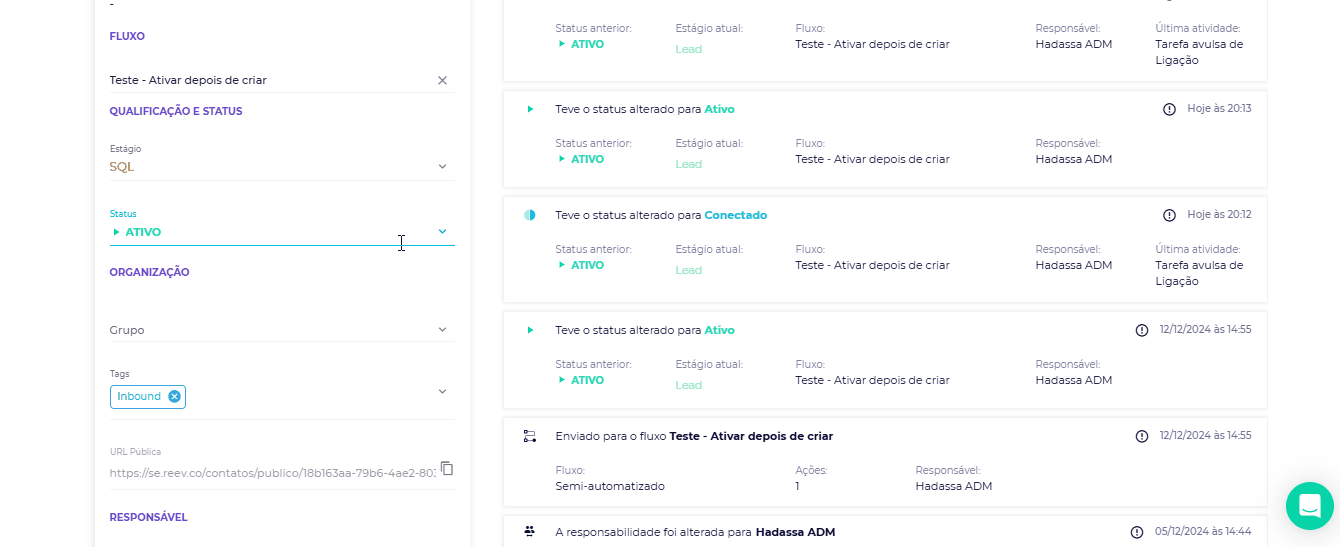Screen dimensions: 1340x547
Task: Click timestamp Hoje às 20:13
Action: (1219, 109)
